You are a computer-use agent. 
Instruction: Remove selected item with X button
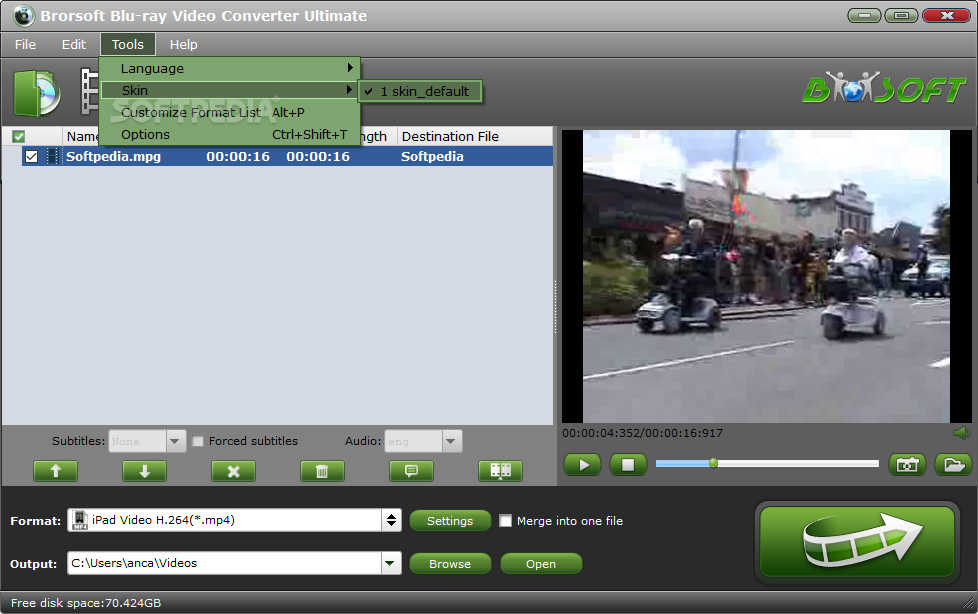(233, 471)
